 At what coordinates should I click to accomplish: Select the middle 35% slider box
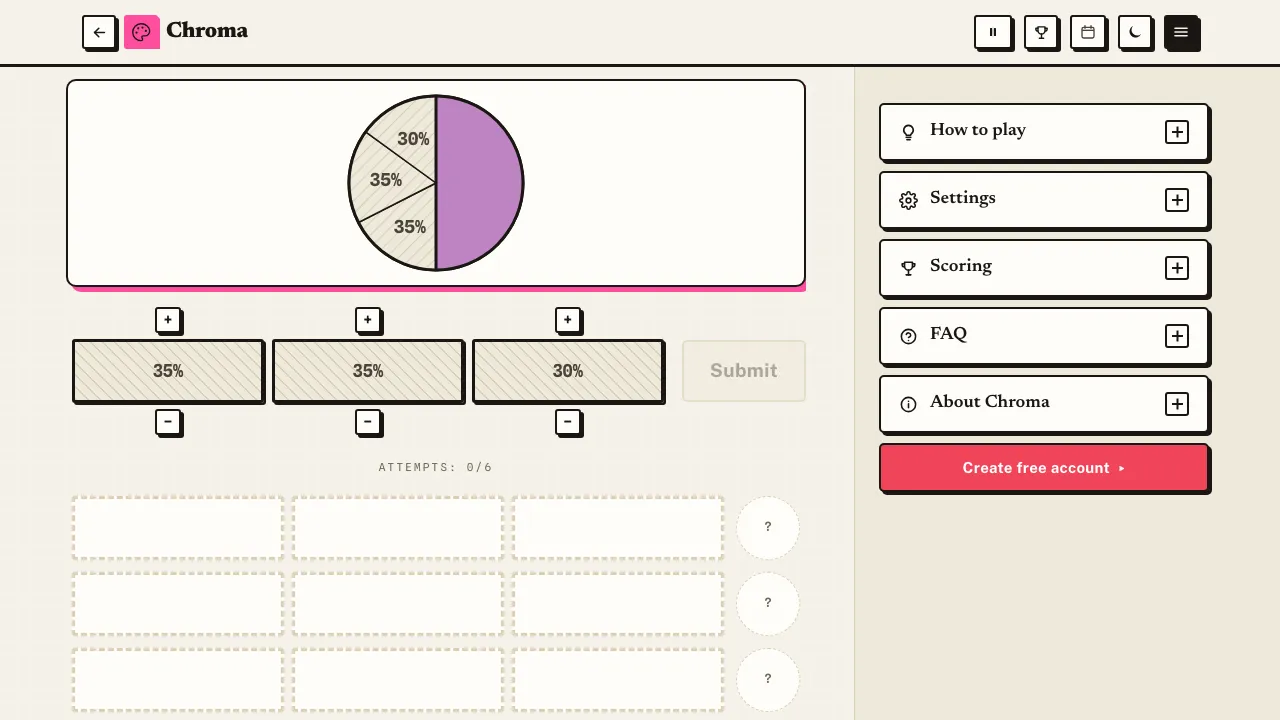tap(368, 371)
